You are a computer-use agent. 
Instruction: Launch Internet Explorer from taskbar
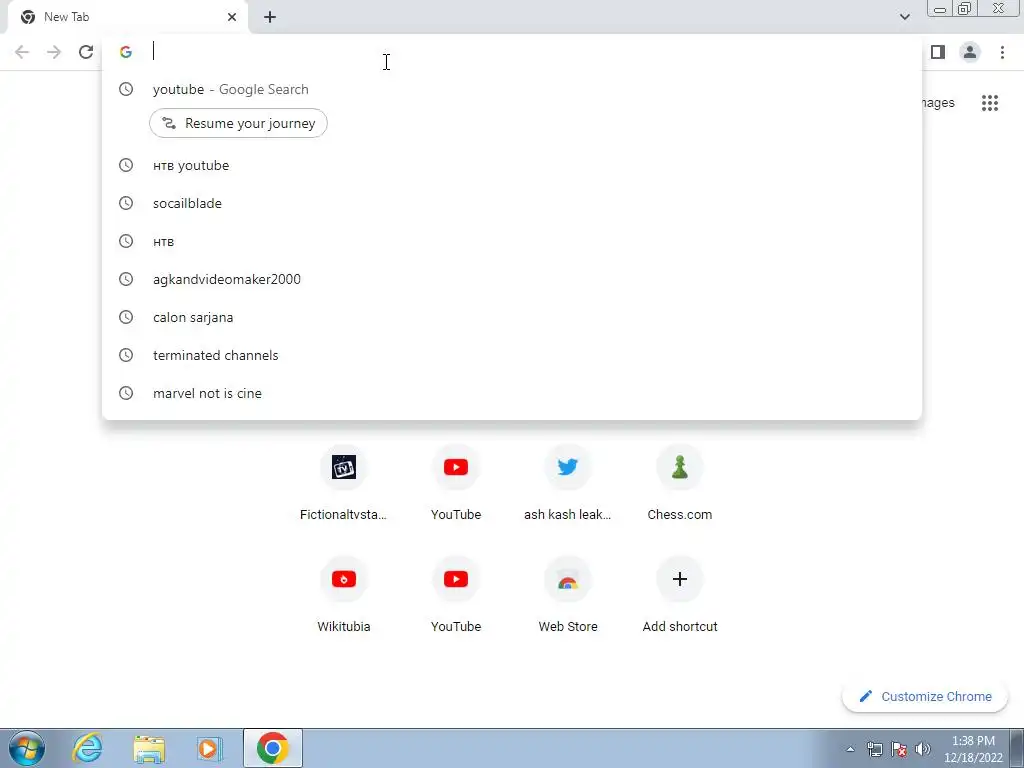coord(87,748)
